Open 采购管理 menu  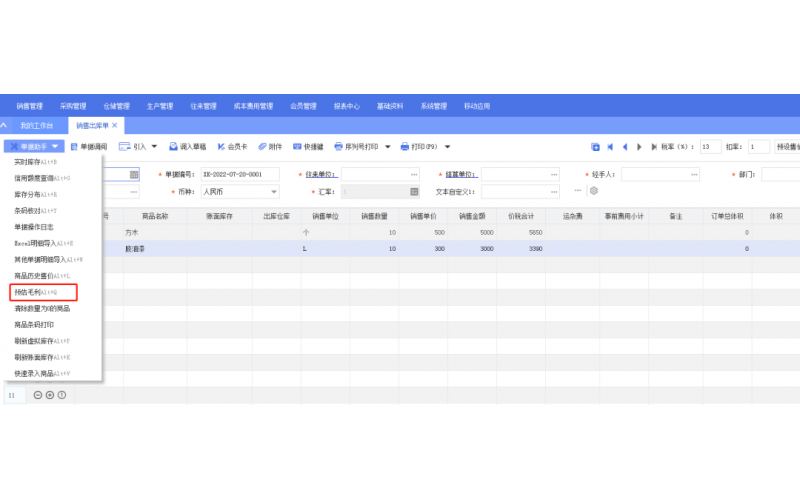click(73, 106)
